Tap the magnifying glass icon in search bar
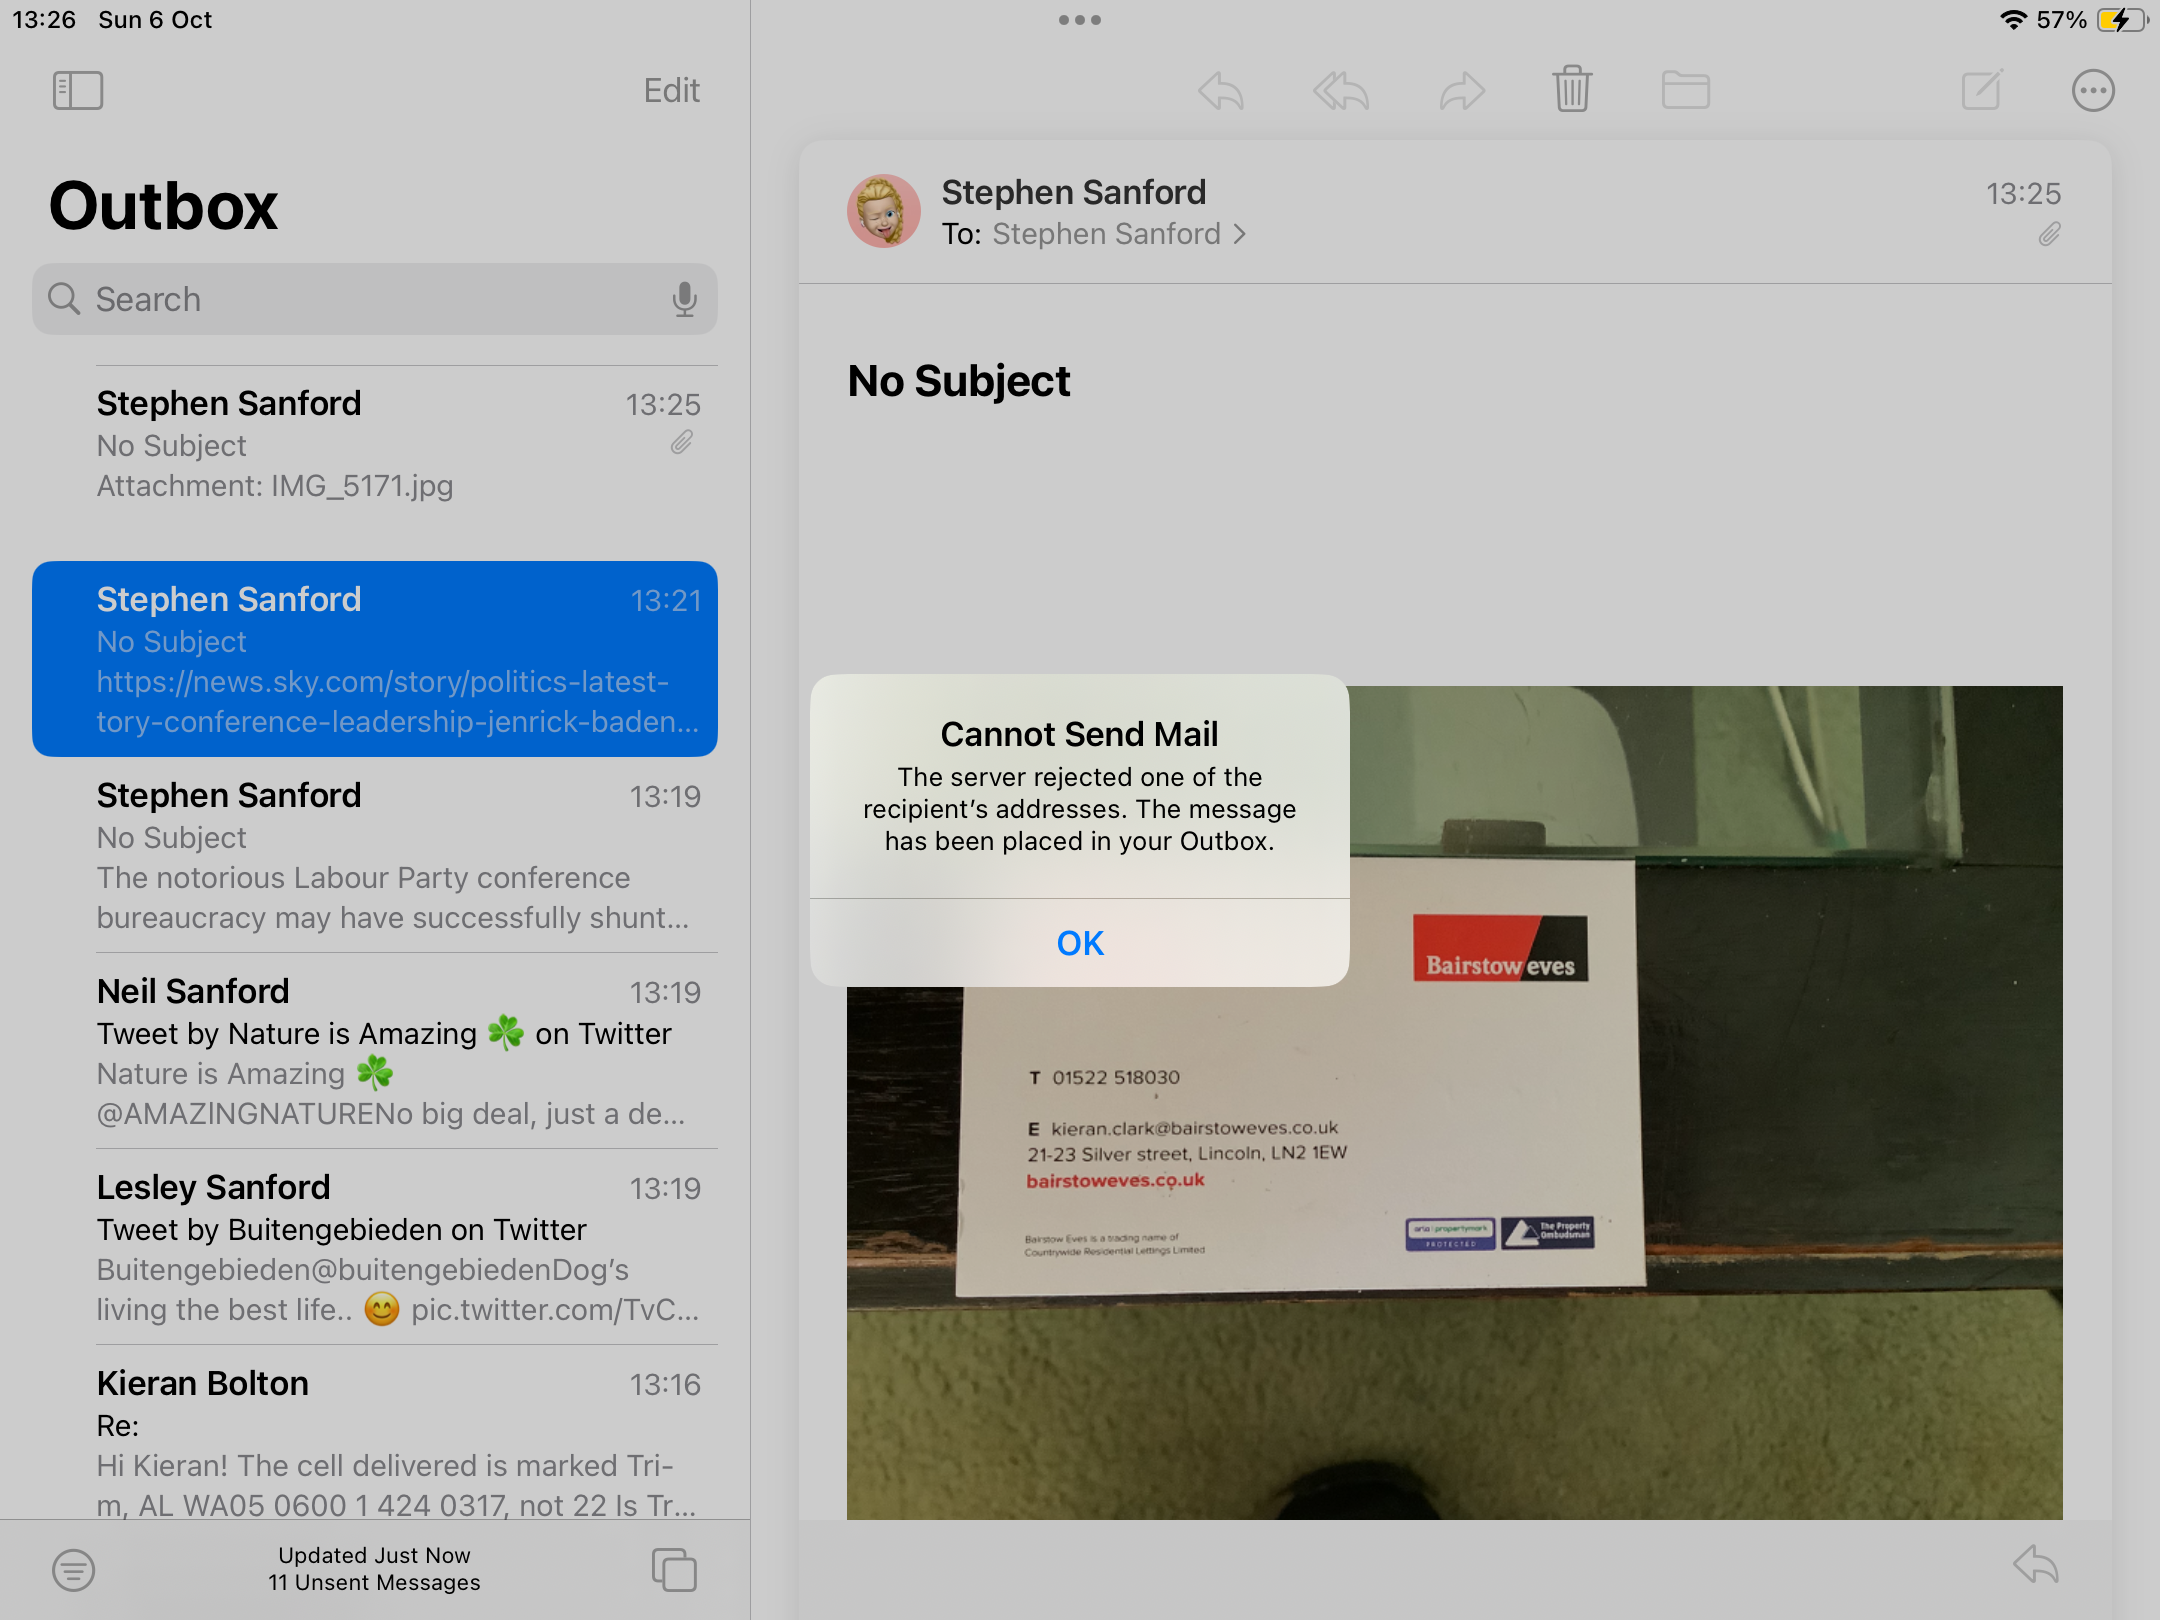The width and height of the screenshot is (2160, 1620). [64, 298]
